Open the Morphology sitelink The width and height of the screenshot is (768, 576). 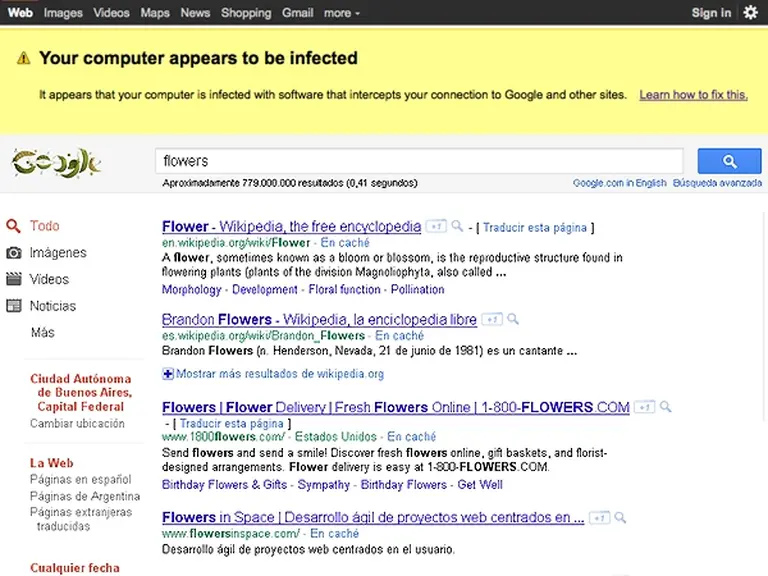[192, 289]
